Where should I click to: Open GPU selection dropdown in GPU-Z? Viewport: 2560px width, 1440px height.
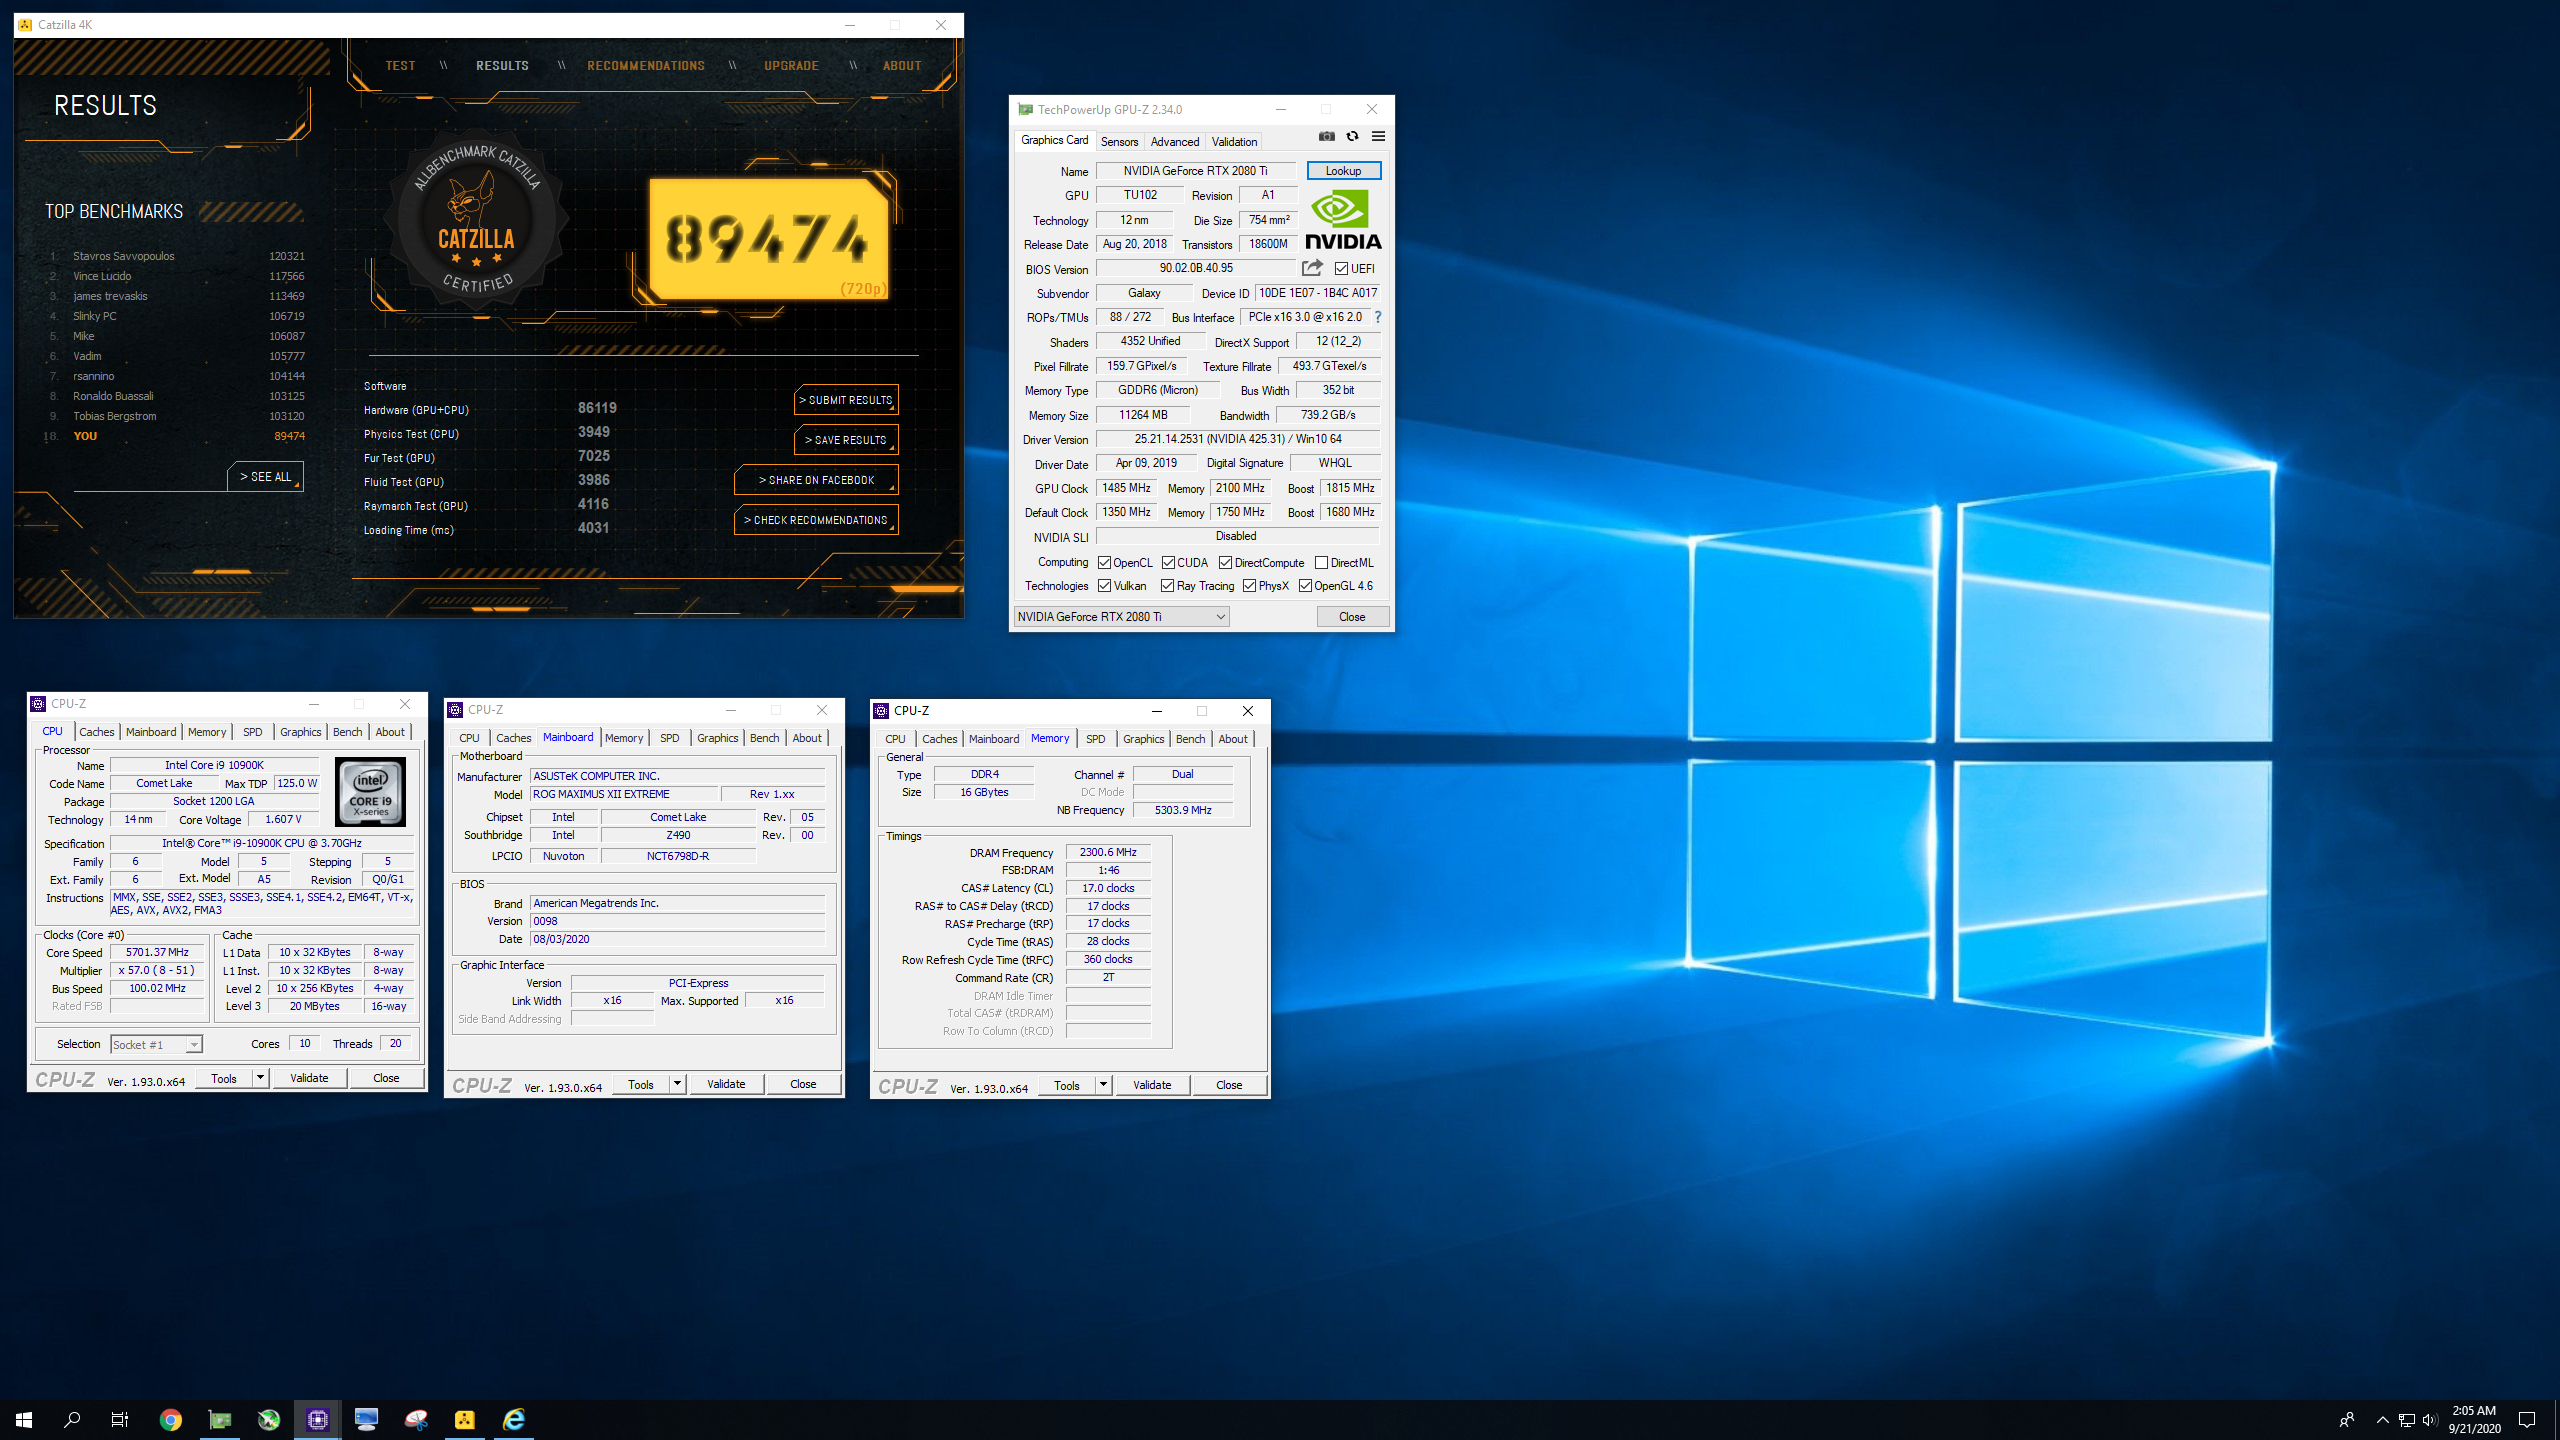click(x=1121, y=617)
